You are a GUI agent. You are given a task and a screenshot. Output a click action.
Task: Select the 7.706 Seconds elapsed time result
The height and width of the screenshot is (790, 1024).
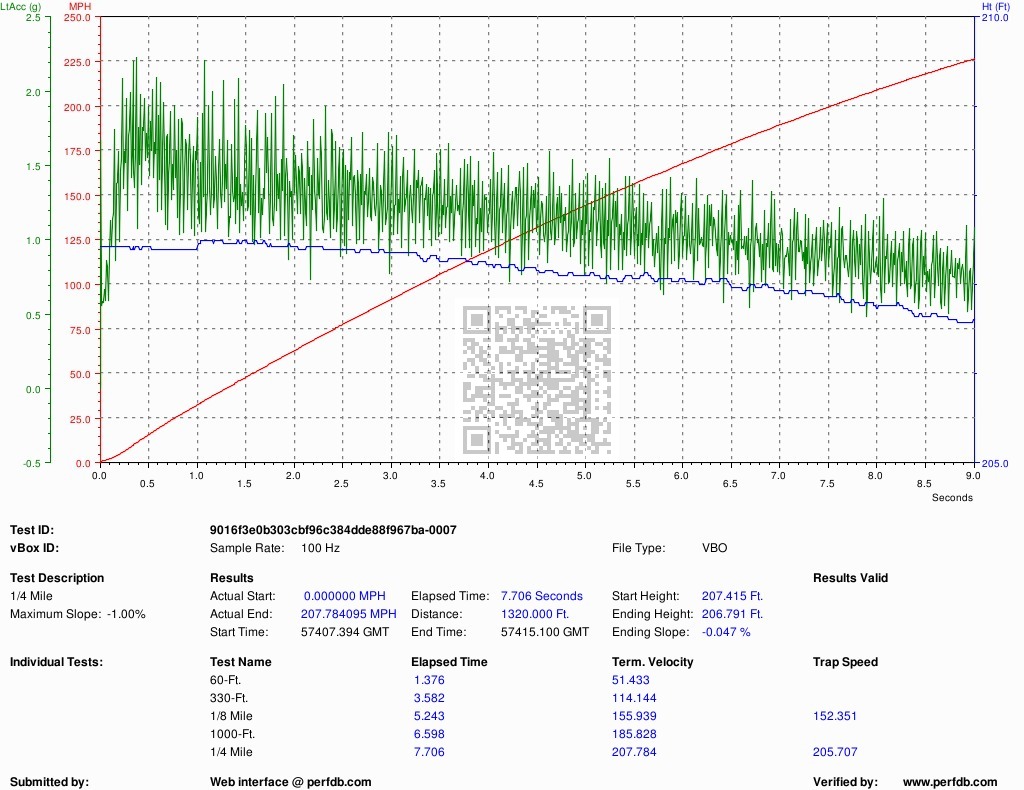click(541, 596)
